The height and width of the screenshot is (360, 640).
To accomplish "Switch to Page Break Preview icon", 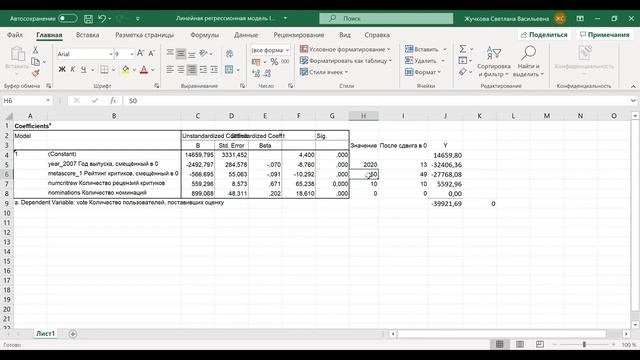I will coord(540,344).
